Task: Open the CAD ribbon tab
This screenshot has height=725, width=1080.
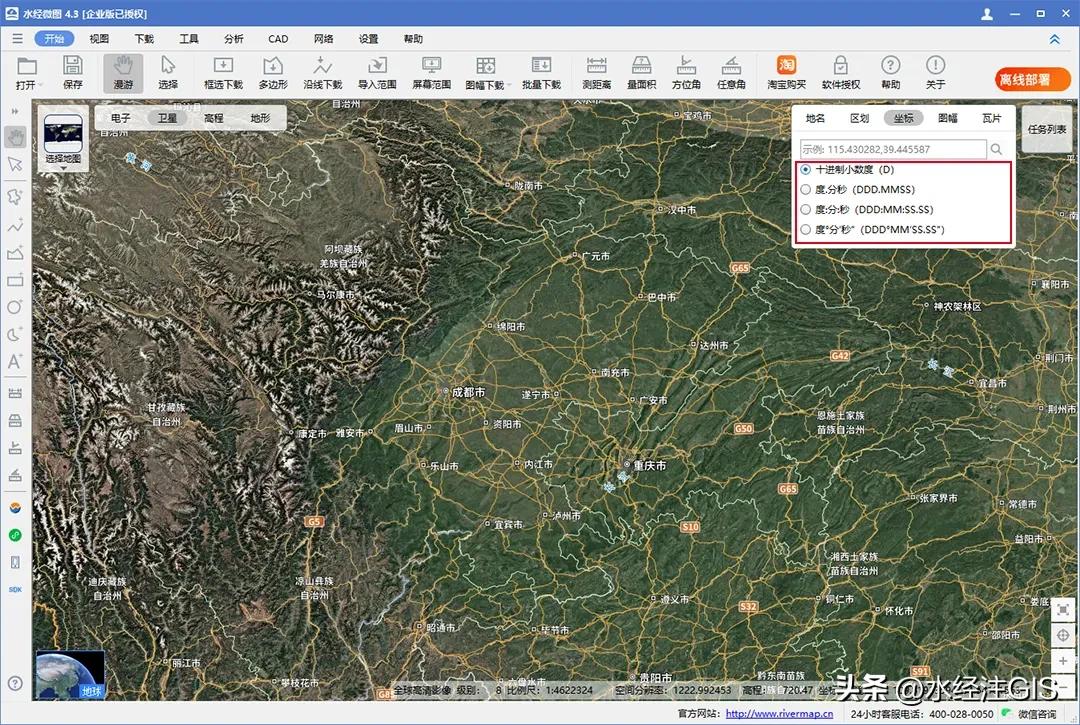Action: click(278, 39)
